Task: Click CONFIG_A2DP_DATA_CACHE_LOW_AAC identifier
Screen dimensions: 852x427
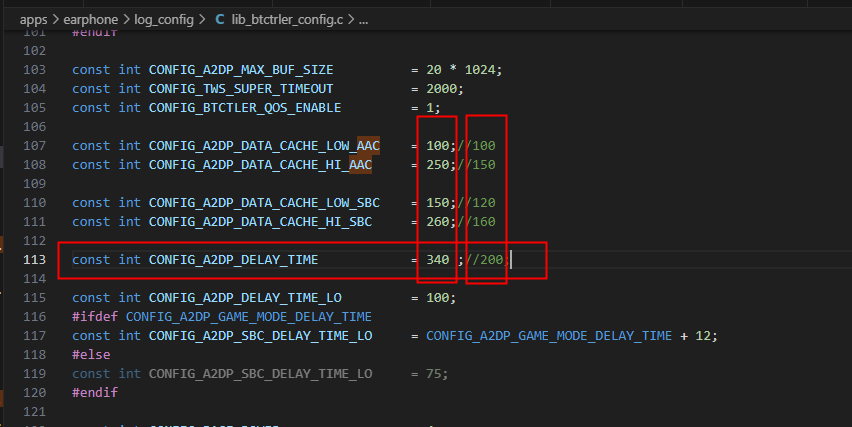Action: [x=264, y=146]
